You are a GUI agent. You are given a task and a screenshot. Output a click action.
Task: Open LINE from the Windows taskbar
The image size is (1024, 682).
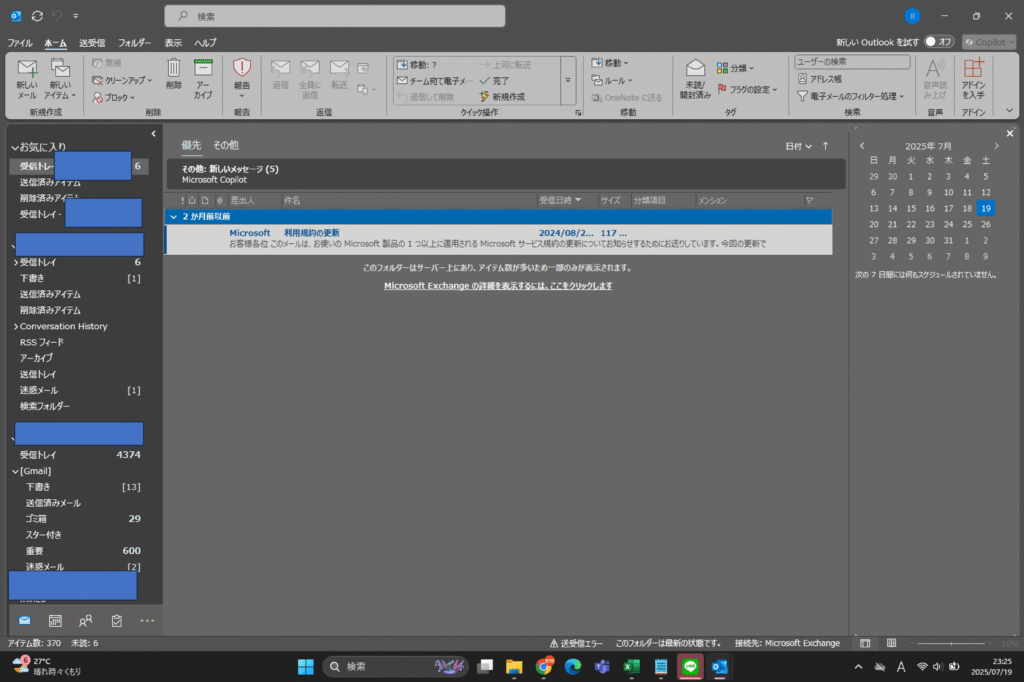[690, 666]
